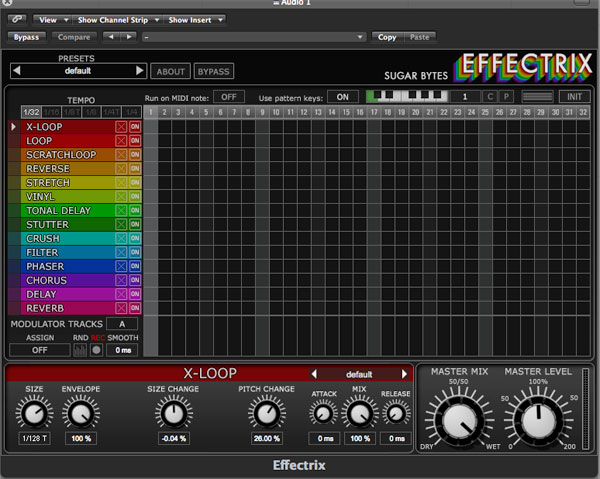Click the pattern keys mini keyboard
Image resolution: width=600 pixels, height=479 pixels.
point(406,96)
